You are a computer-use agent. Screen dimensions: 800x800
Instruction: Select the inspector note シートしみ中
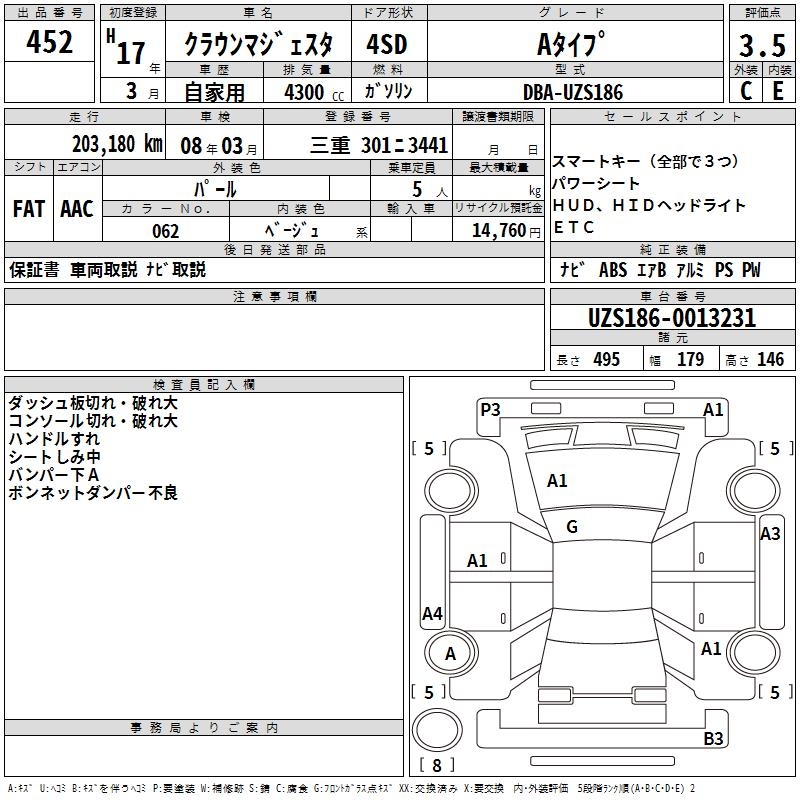tap(54, 457)
